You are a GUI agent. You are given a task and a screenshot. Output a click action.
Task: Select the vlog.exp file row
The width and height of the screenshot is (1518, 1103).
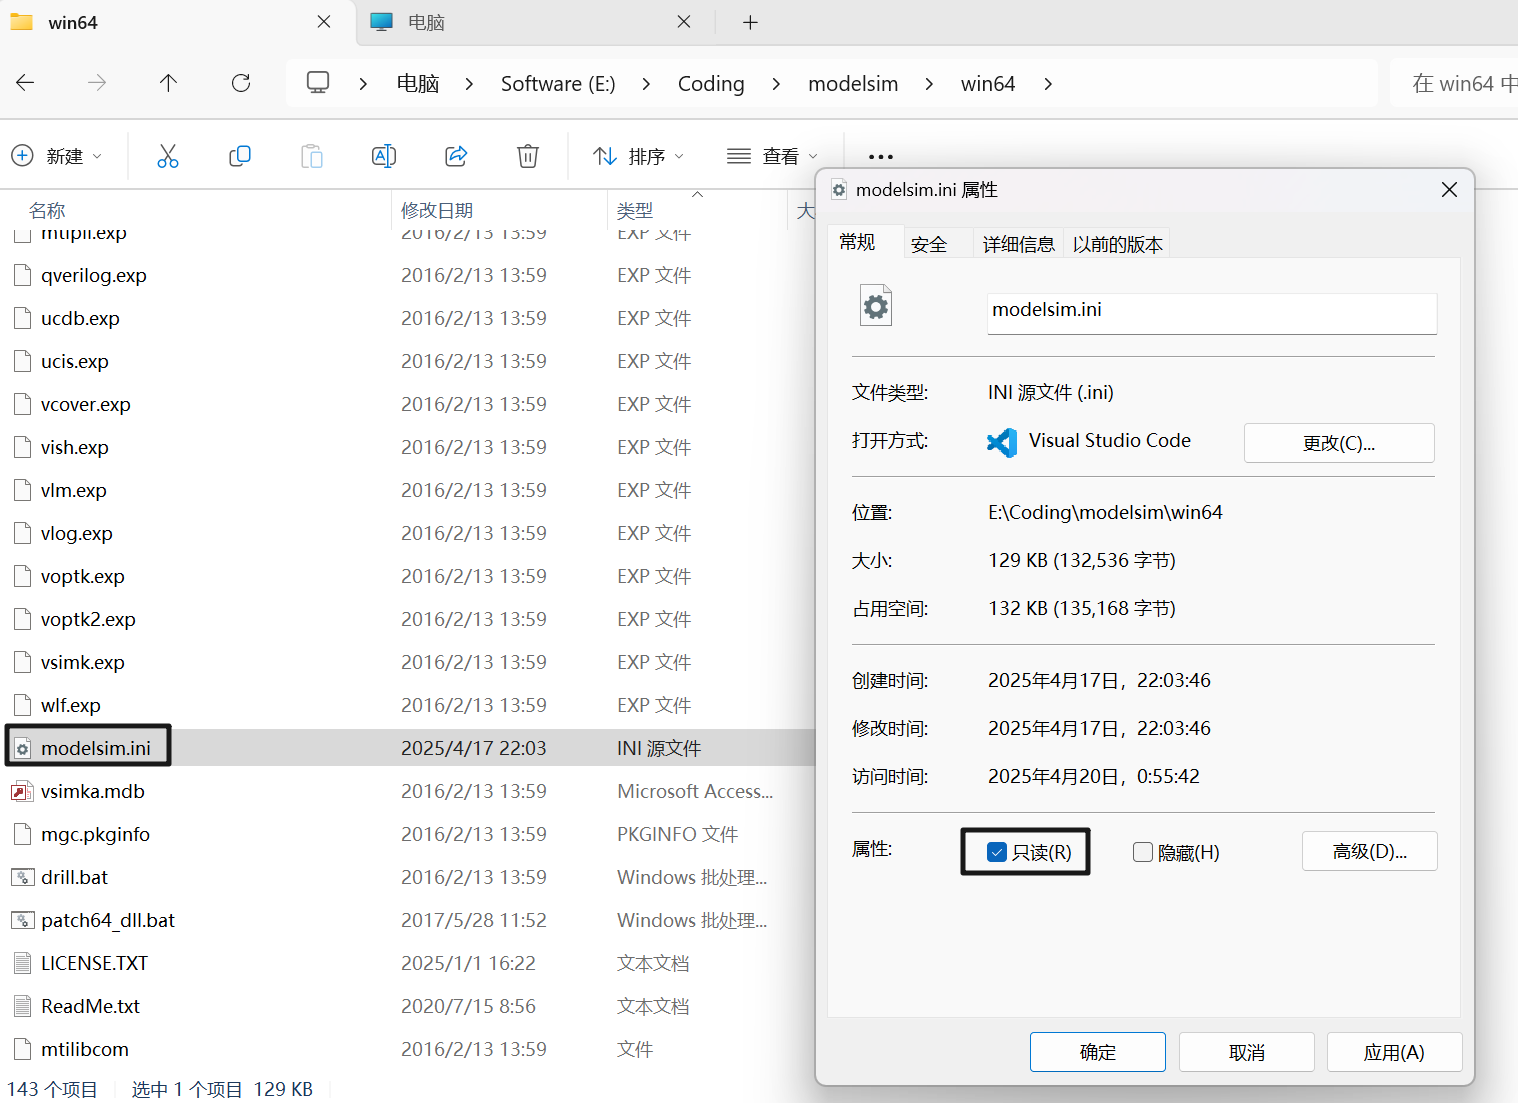410,534
